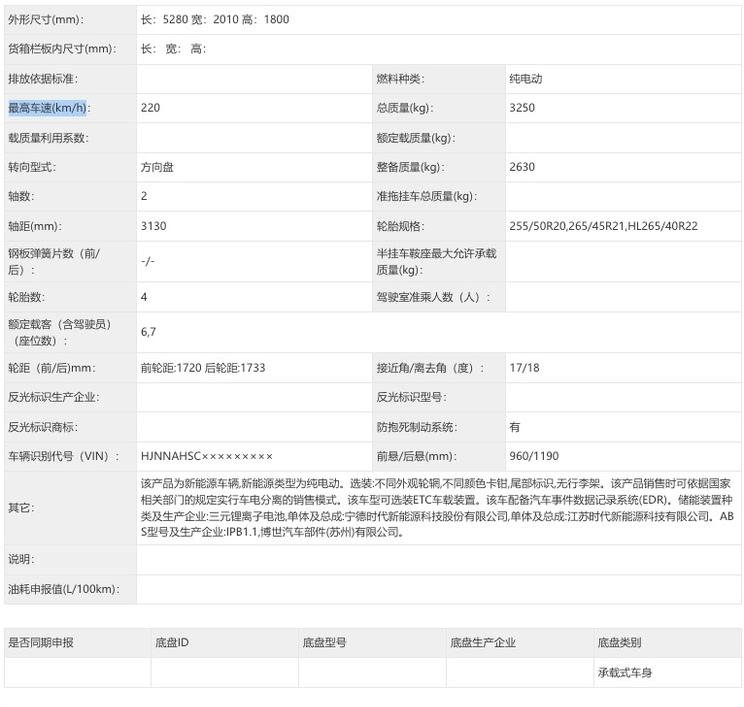The height and width of the screenshot is (707, 744).
Task: Click the 是否同期申报 column header
Action: tap(41, 643)
